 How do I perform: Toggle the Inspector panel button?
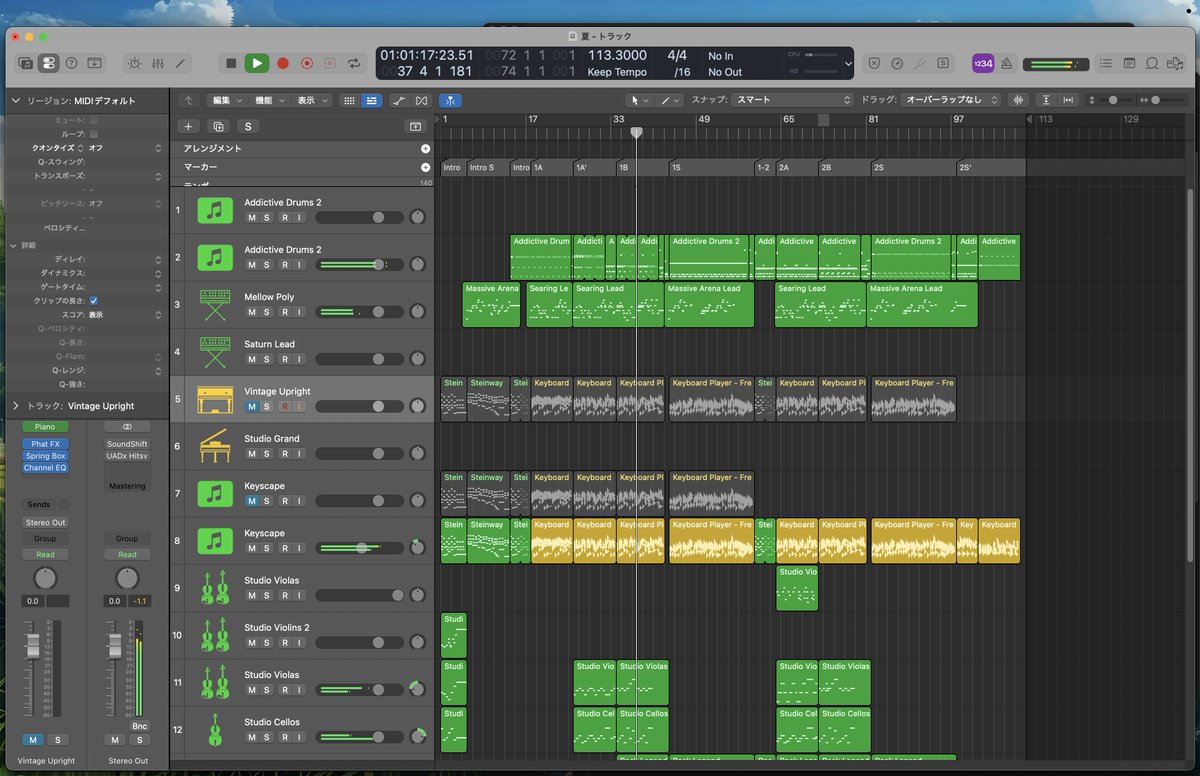click(x=48, y=63)
